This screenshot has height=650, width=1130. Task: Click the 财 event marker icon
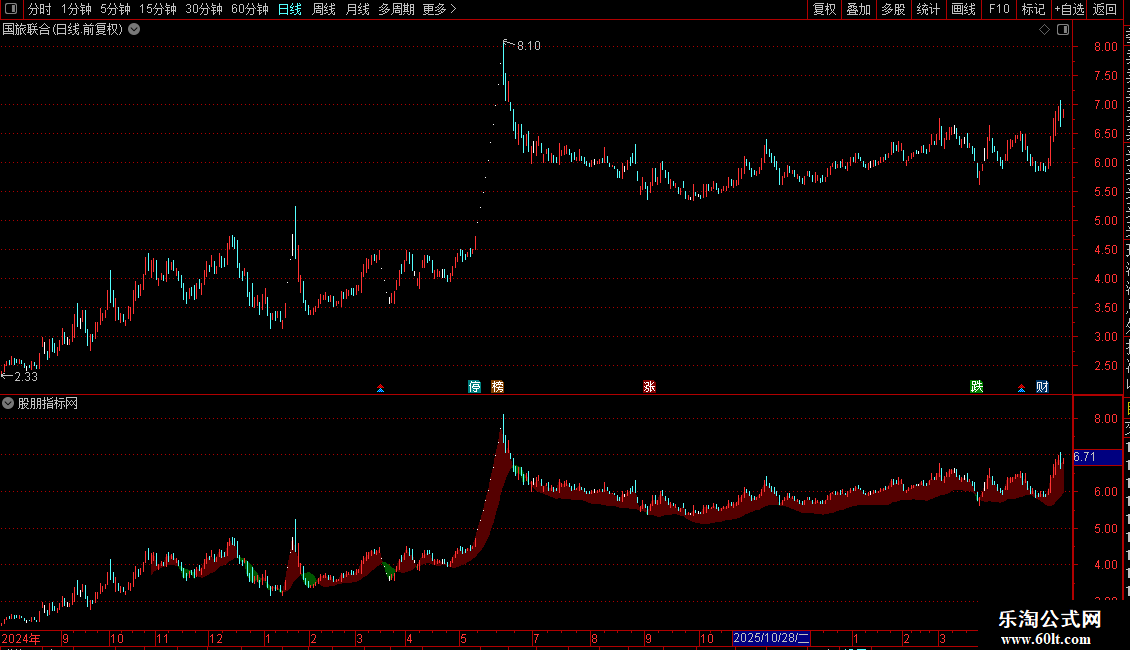coord(1042,387)
